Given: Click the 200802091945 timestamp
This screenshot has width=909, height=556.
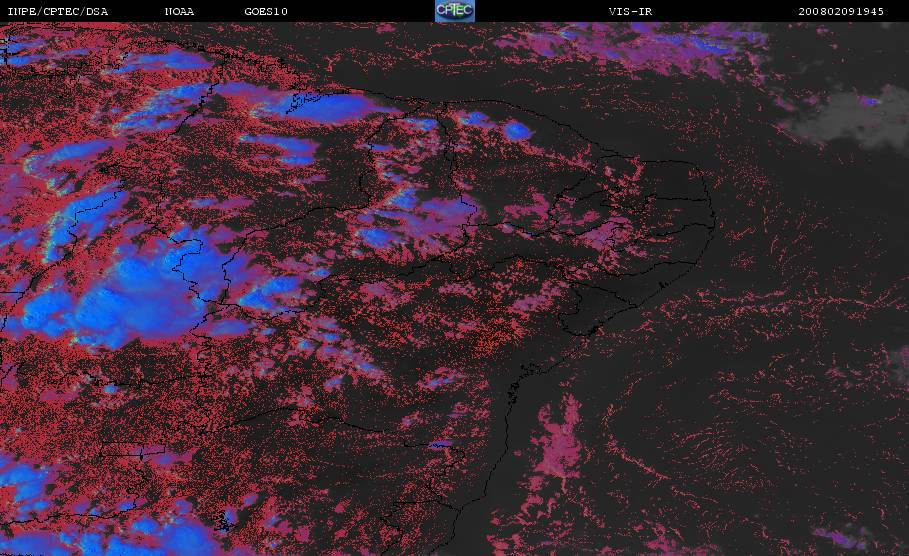Looking at the screenshot, I should (x=841, y=11).
